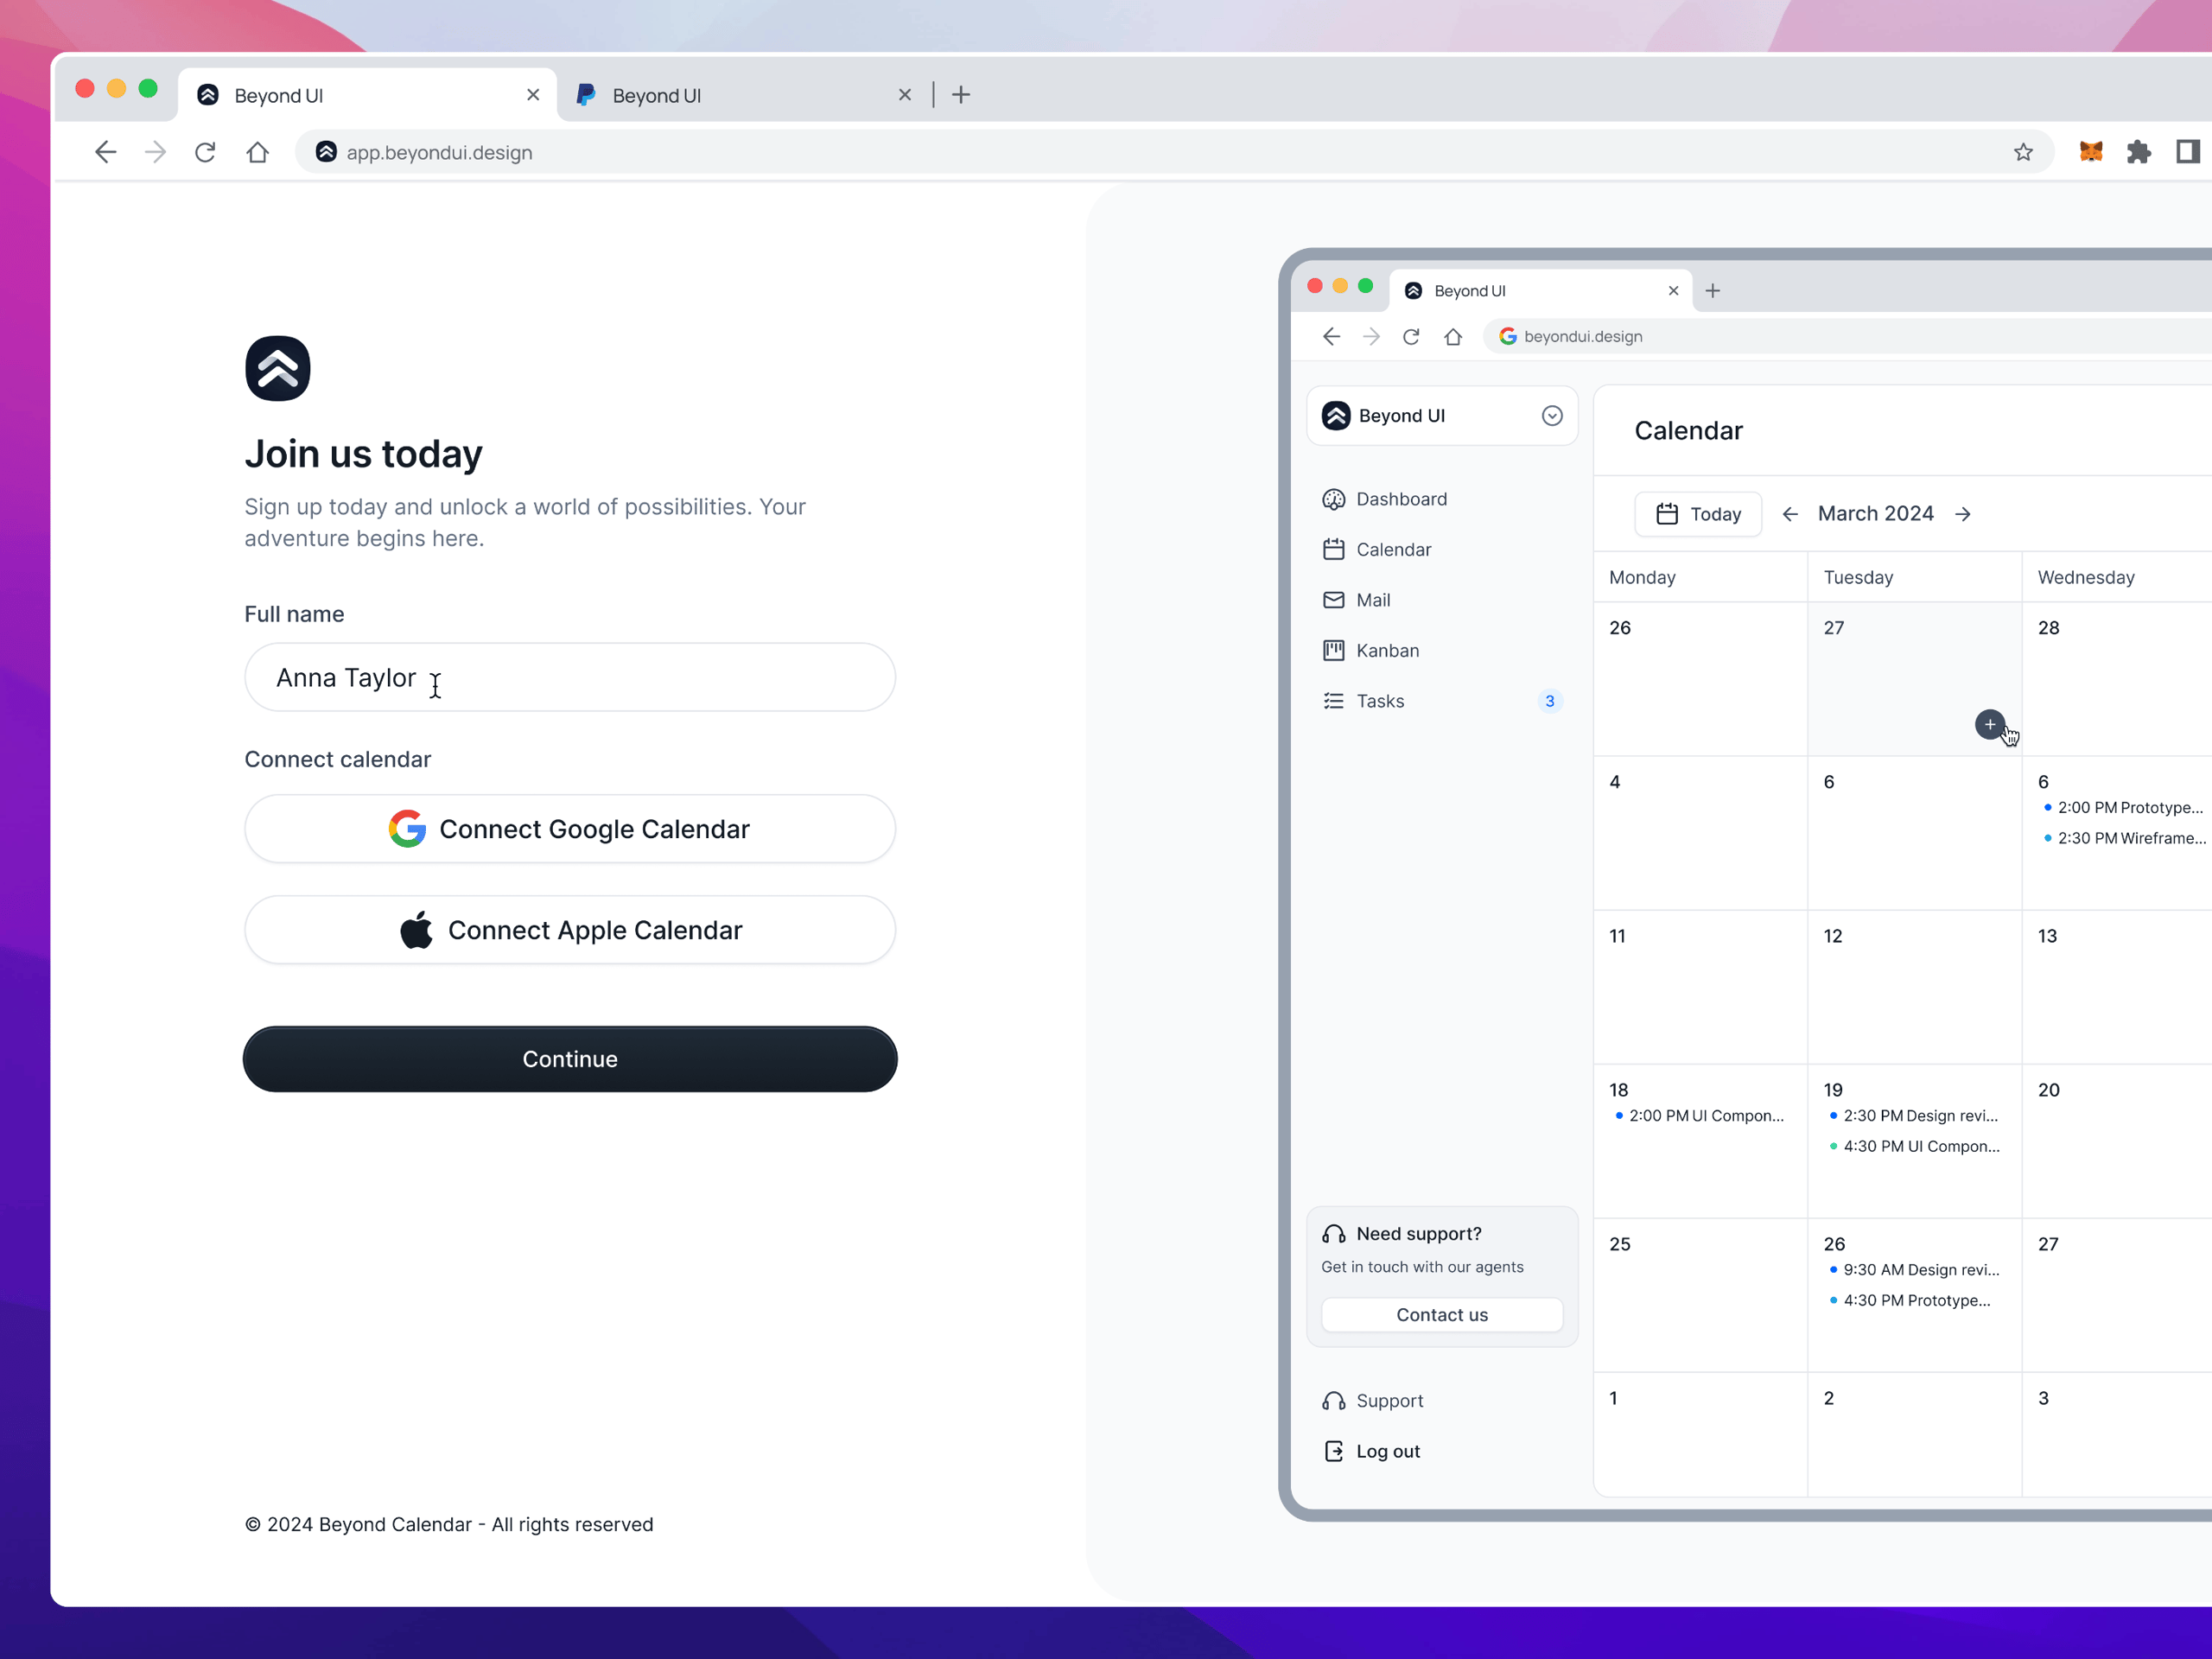Screen dimensions: 2212x1659
Task: Focus the Full name input field
Action: point(570,677)
